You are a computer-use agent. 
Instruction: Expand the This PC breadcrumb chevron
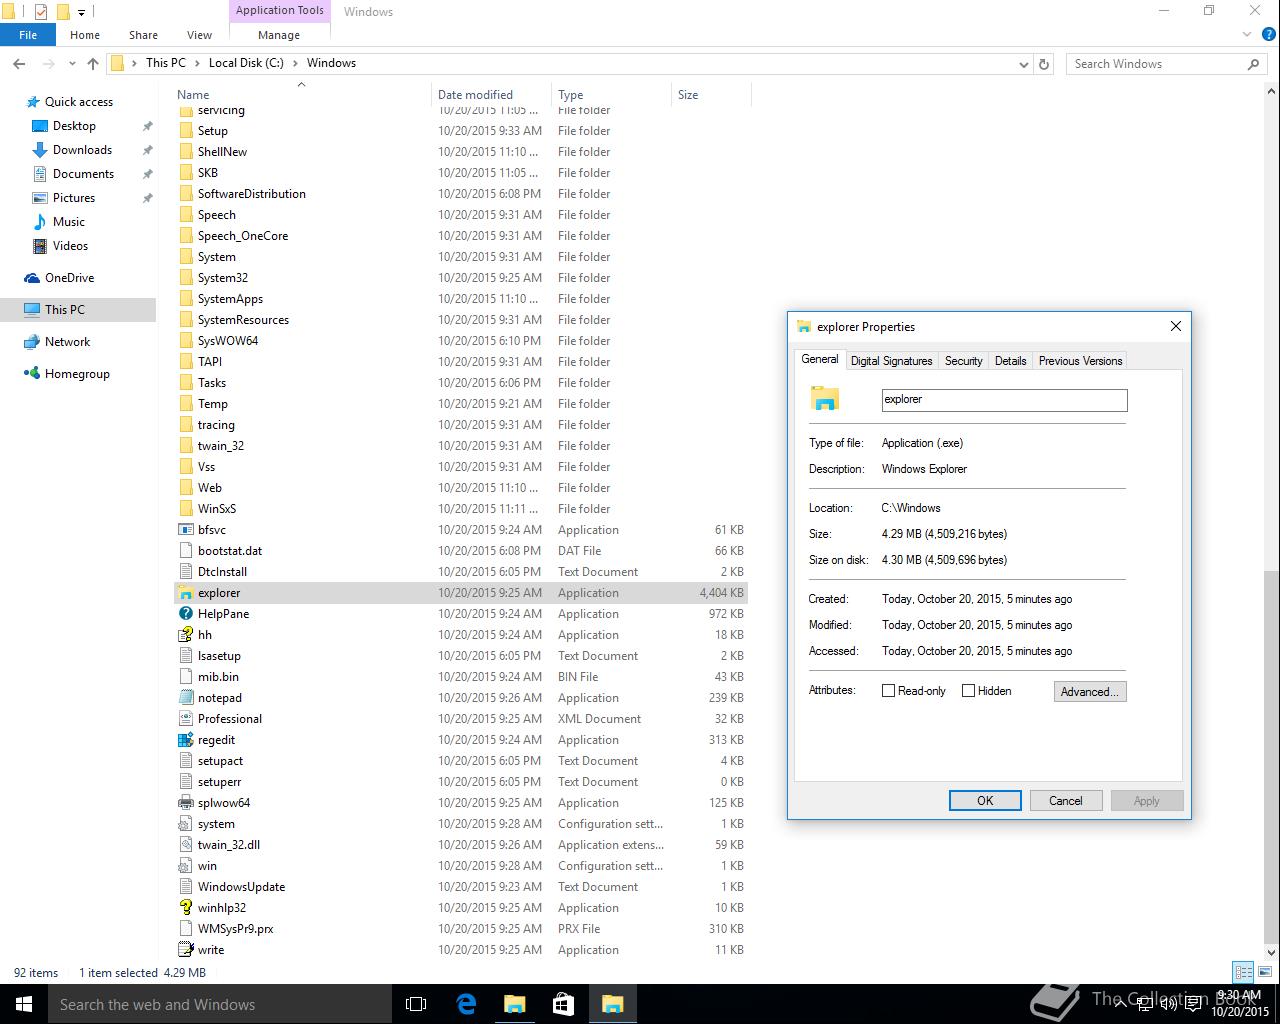198,63
